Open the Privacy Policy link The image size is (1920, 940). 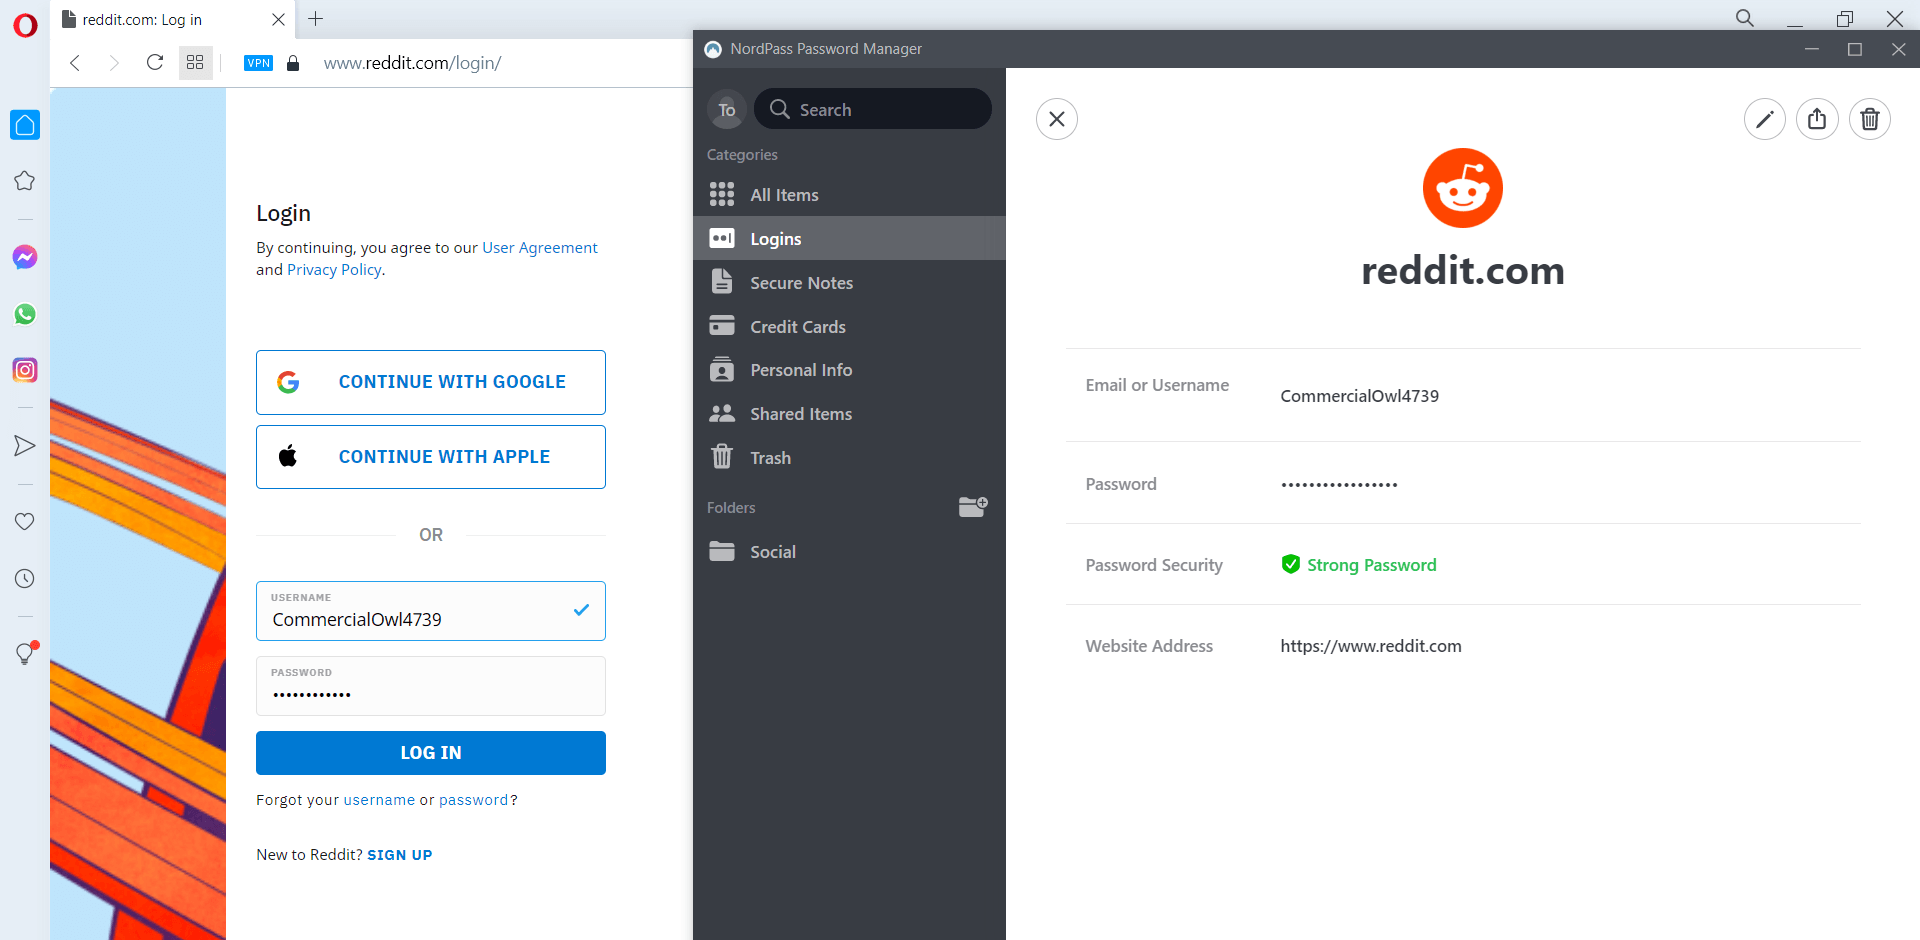click(x=334, y=270)
